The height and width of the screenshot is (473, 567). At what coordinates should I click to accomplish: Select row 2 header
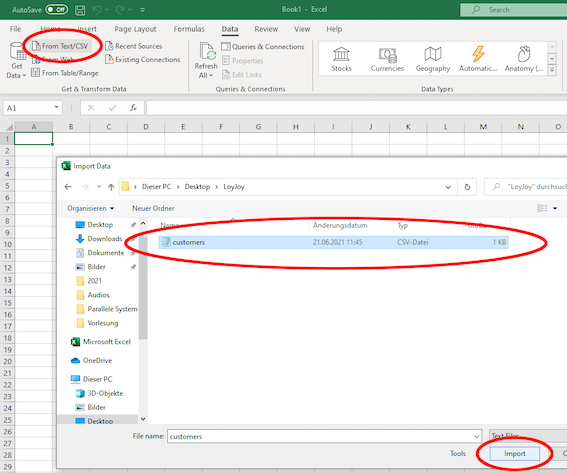7,150
